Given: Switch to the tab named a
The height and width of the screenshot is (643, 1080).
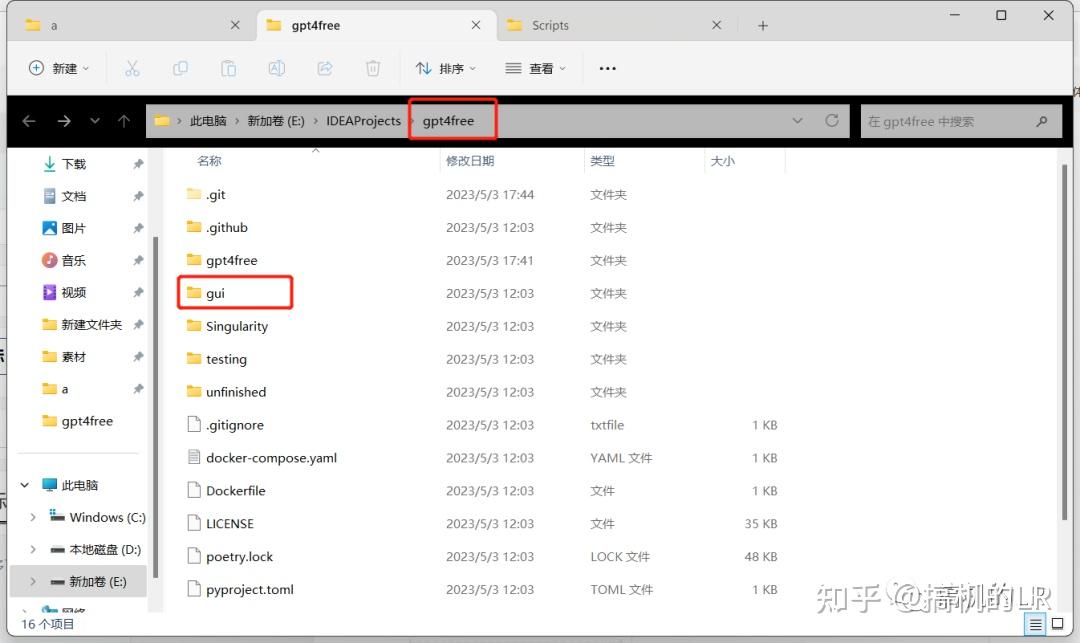Looking at the screenshot, I should (52, 24).
